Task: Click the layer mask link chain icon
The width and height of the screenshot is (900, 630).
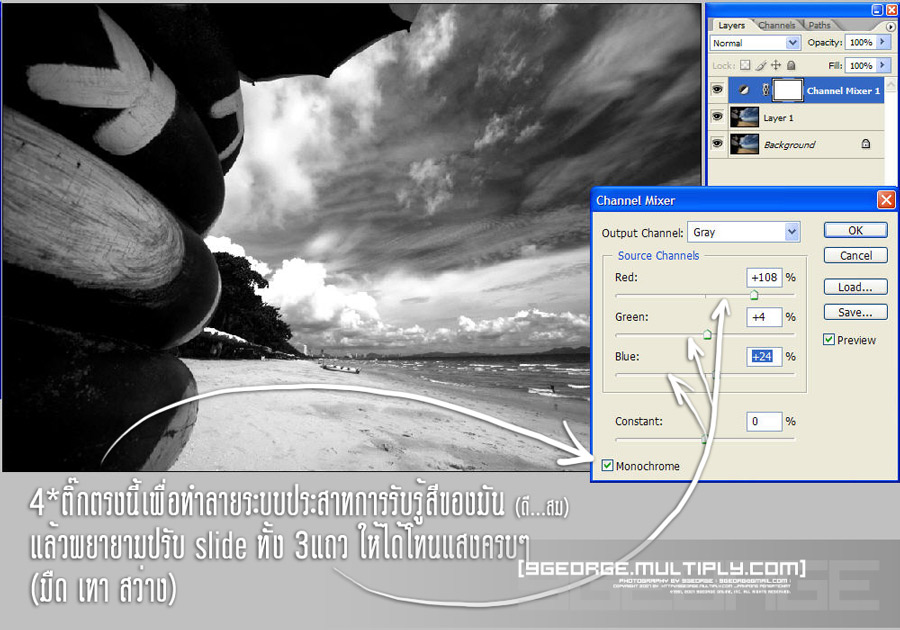Action: (x=765, y=91)
